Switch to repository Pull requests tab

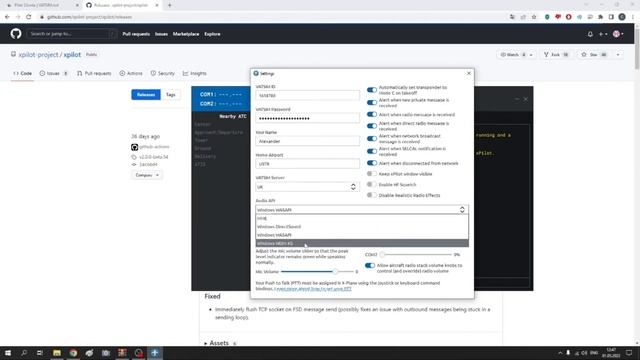[x=94, y=73]
